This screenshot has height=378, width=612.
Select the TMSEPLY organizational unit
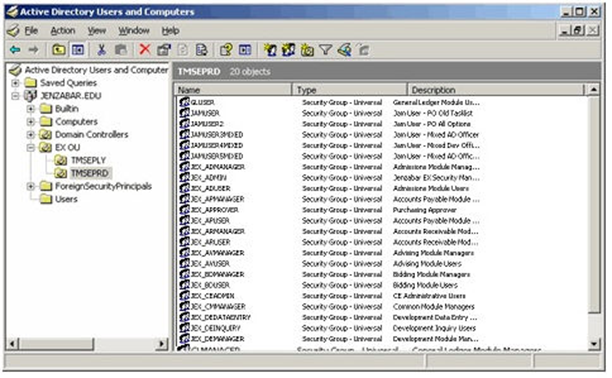[x=88, y=160]
